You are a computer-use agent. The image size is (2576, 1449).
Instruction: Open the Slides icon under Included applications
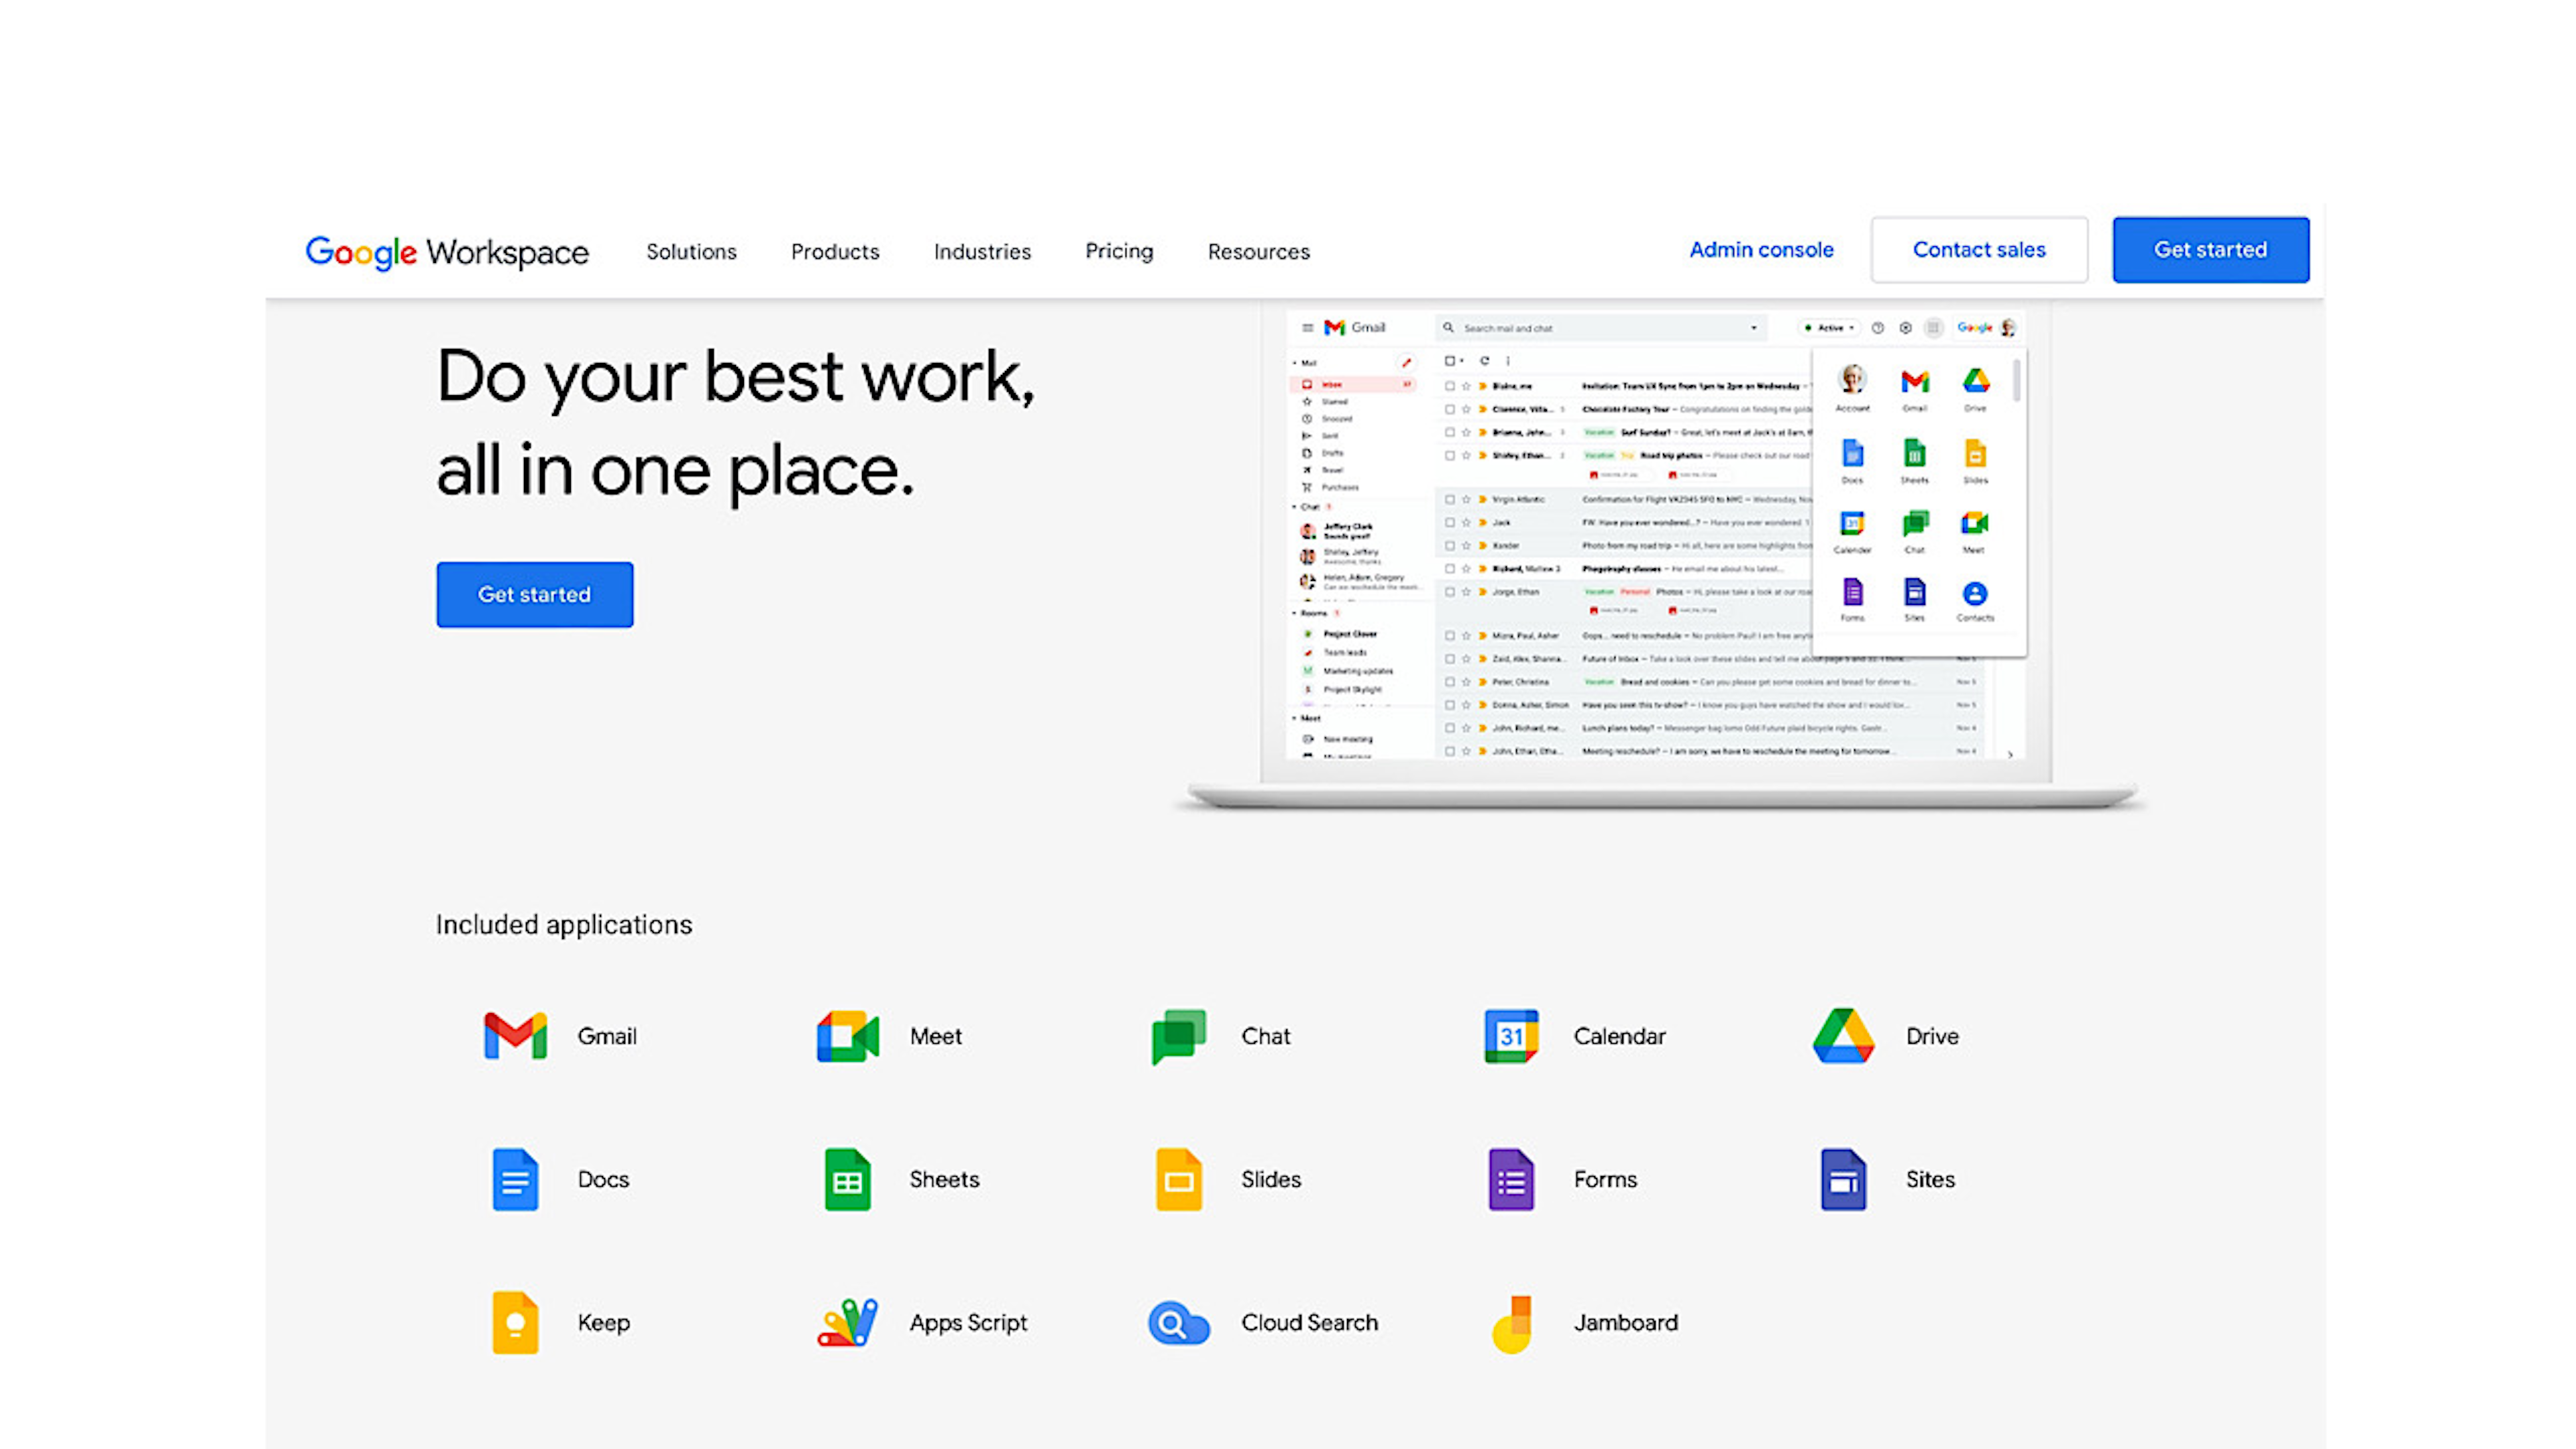(1179, 1179)
